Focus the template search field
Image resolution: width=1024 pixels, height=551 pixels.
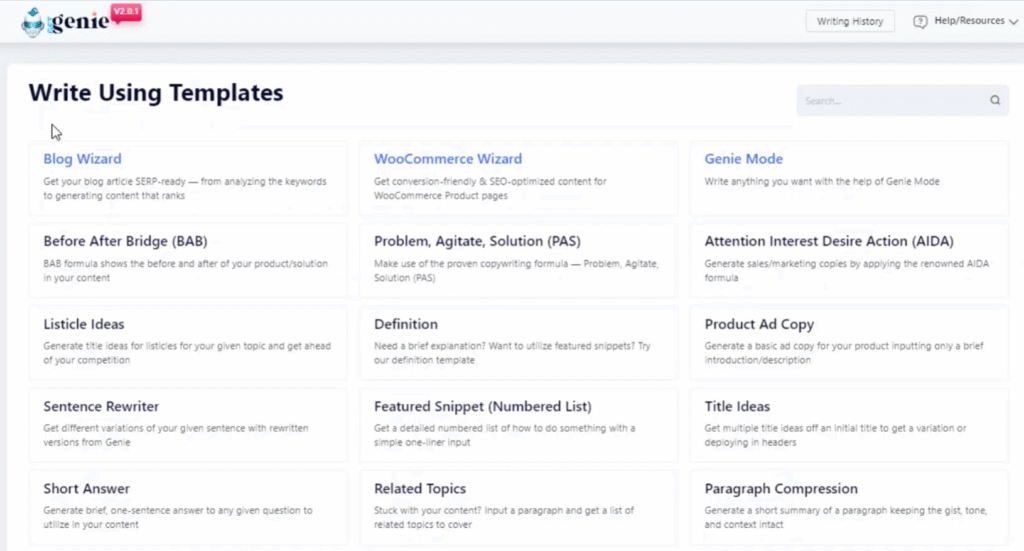(x=903, y=101)
